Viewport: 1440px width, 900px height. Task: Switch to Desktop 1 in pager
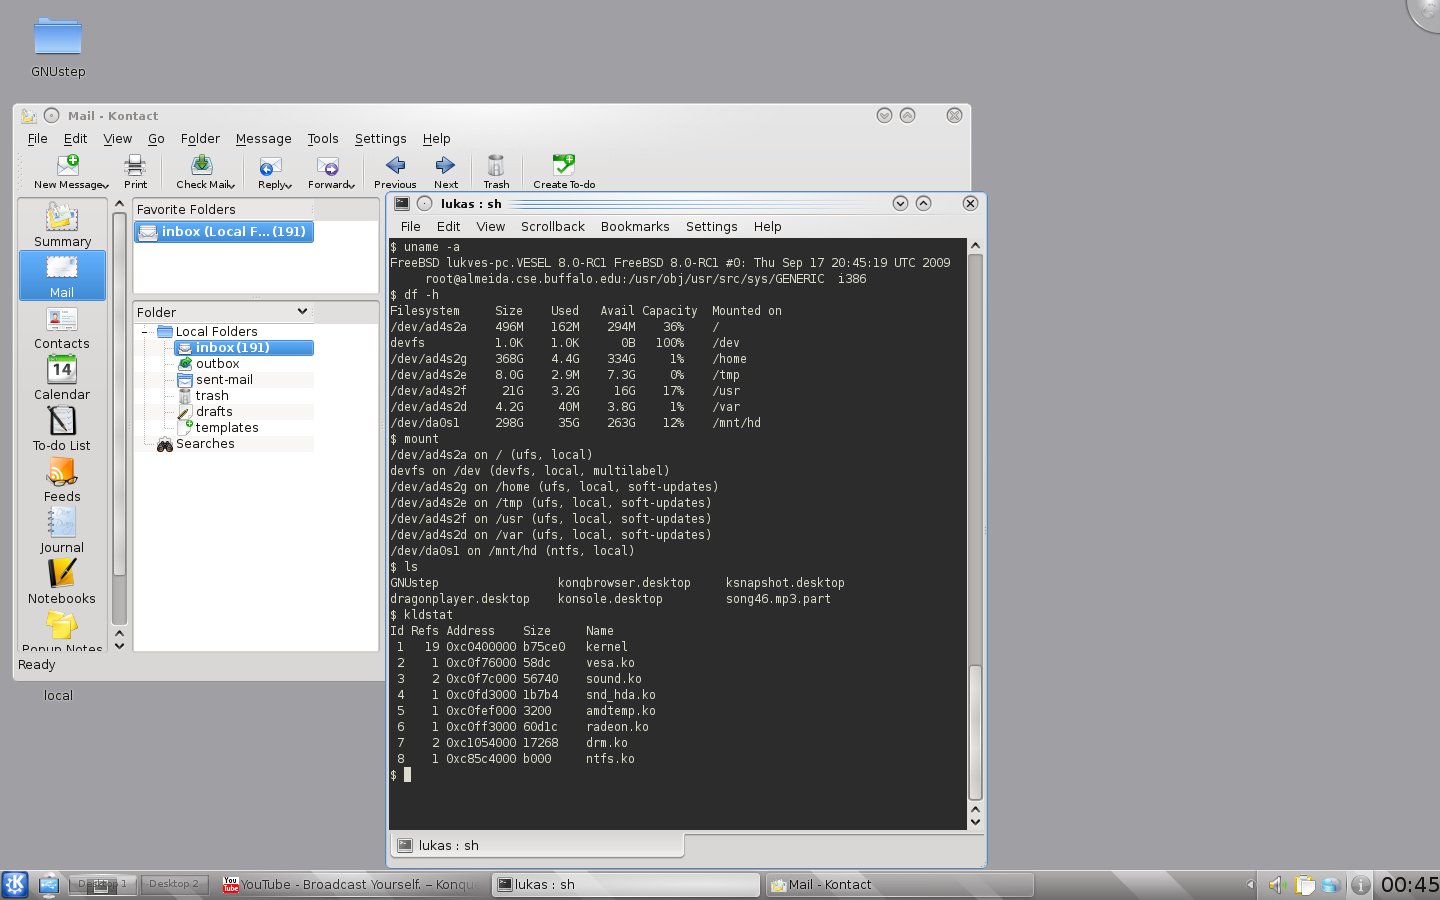coord(103,884)
